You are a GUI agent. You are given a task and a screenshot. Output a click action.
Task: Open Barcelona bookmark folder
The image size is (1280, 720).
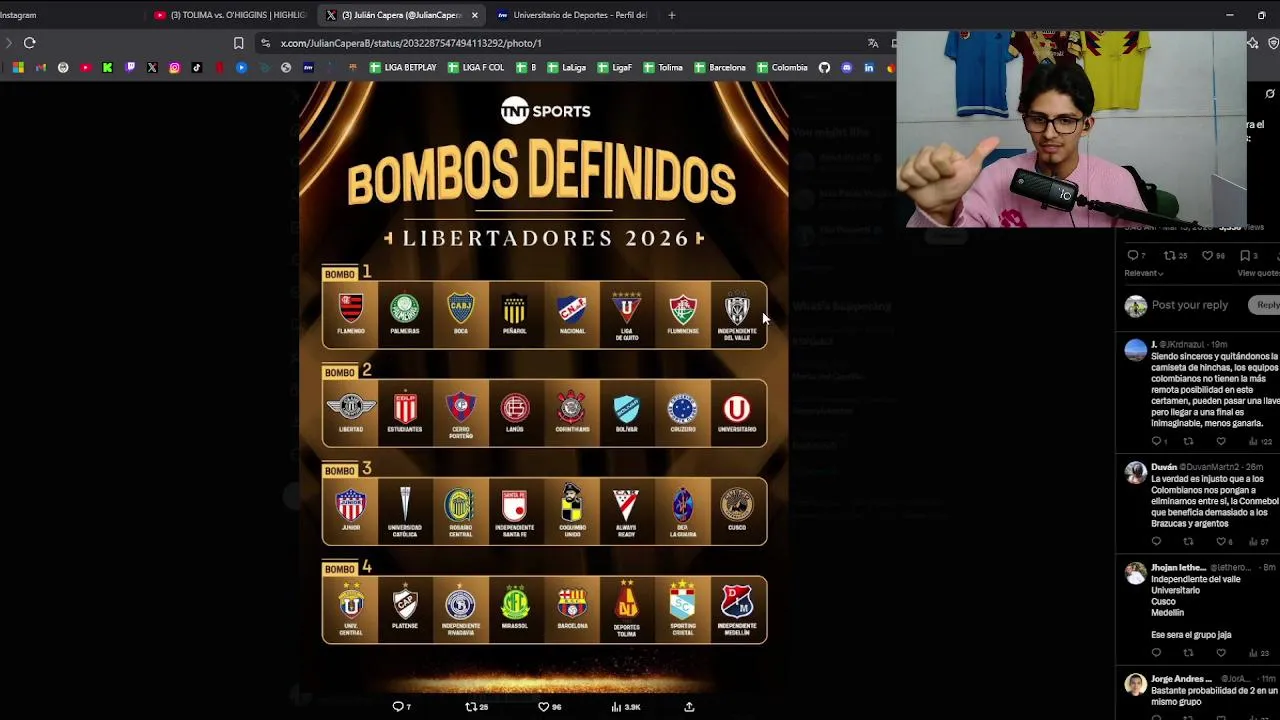[720, 68]
